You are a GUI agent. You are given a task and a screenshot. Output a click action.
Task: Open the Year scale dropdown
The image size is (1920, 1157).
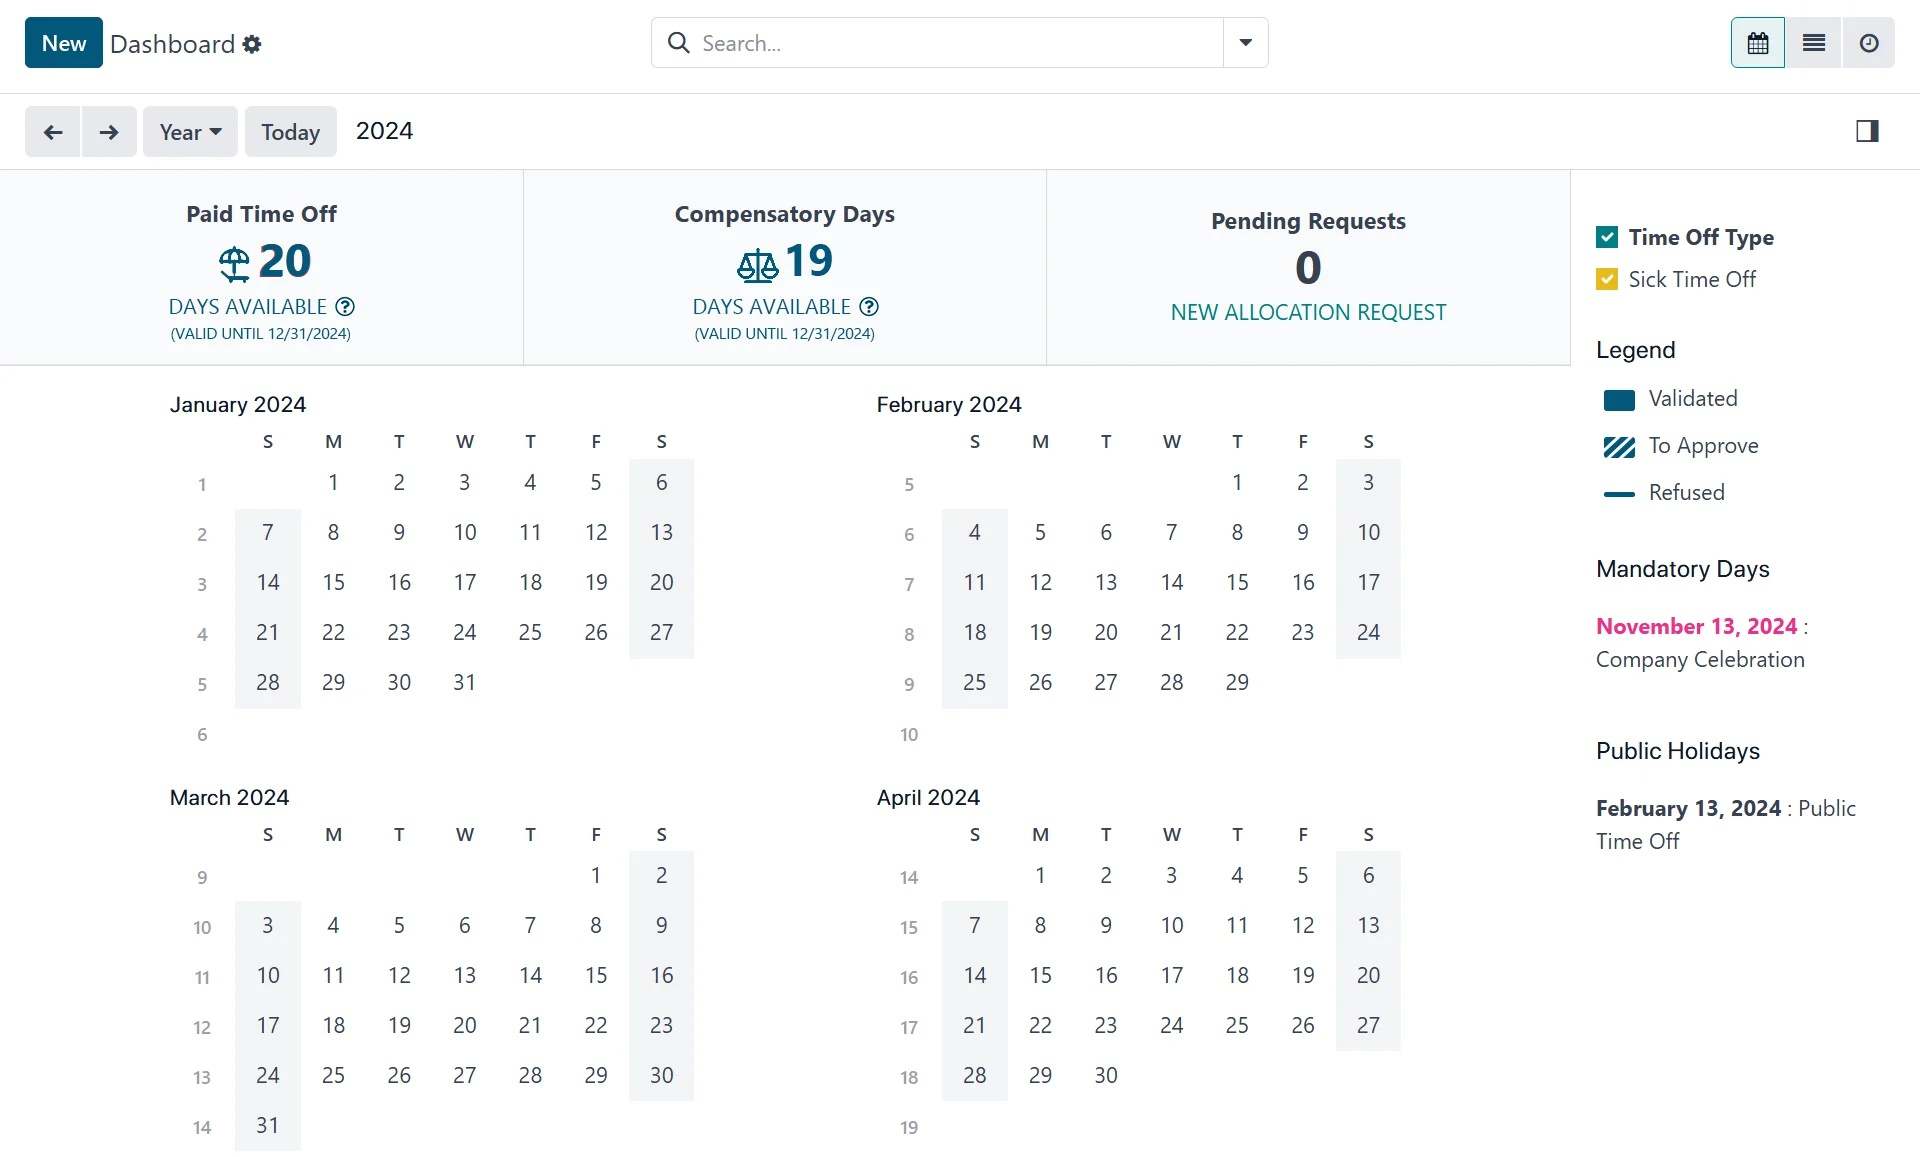(190, 132)
